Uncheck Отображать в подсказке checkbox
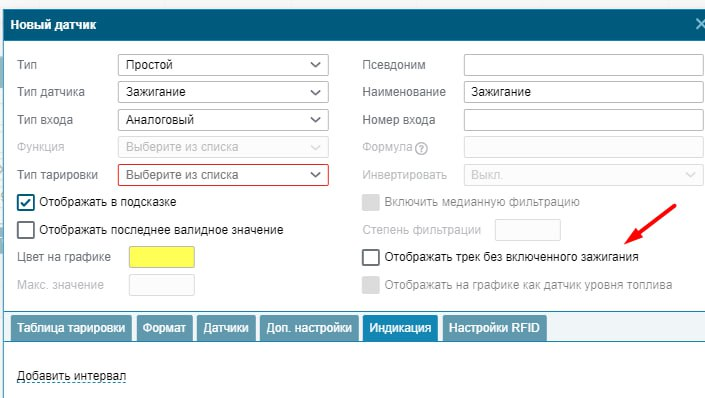 pos(26,203)
